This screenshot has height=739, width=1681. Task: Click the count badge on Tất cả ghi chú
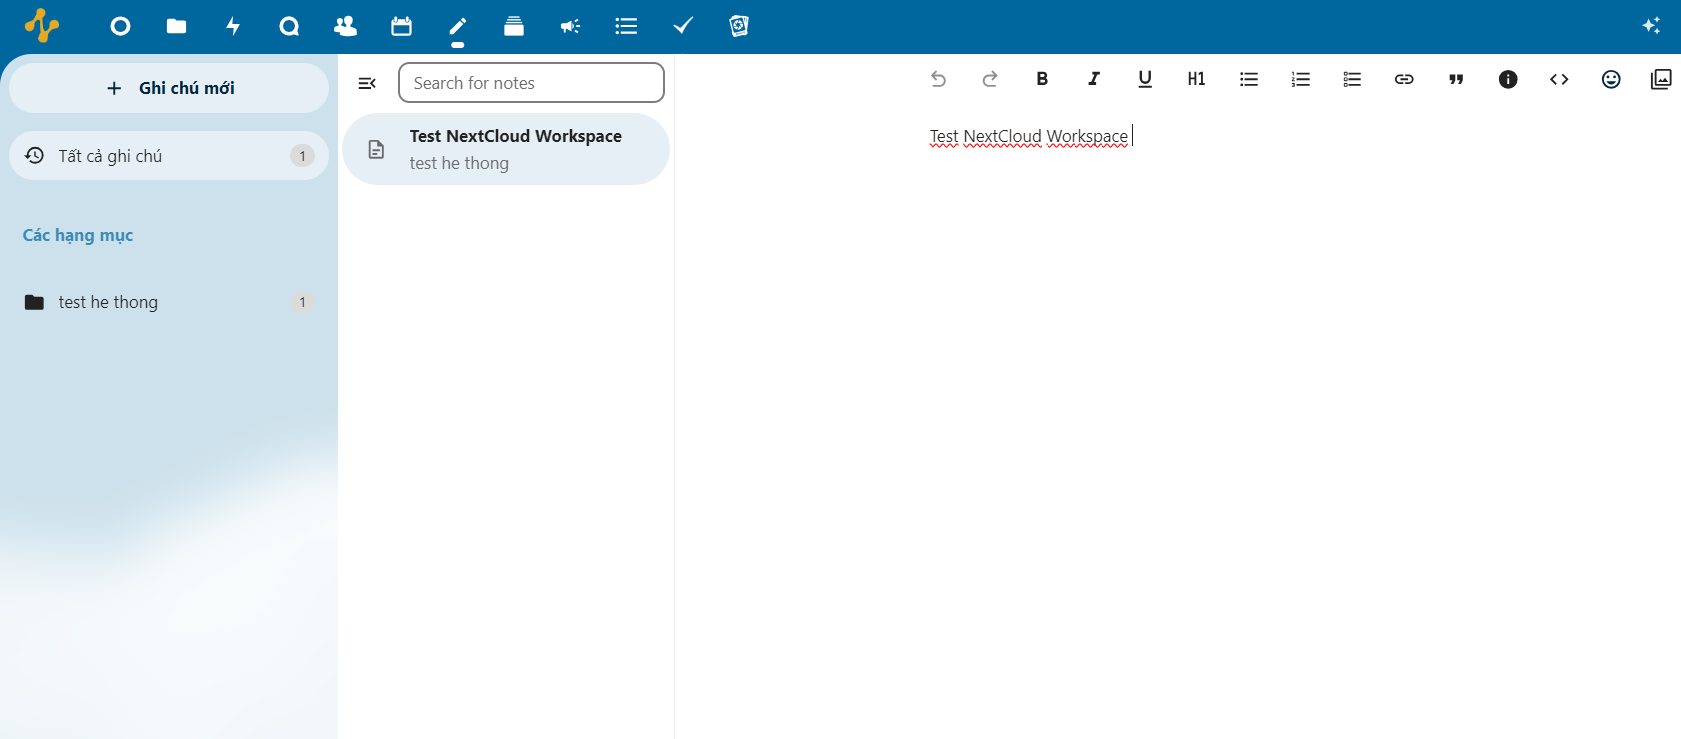click(302, 156)
